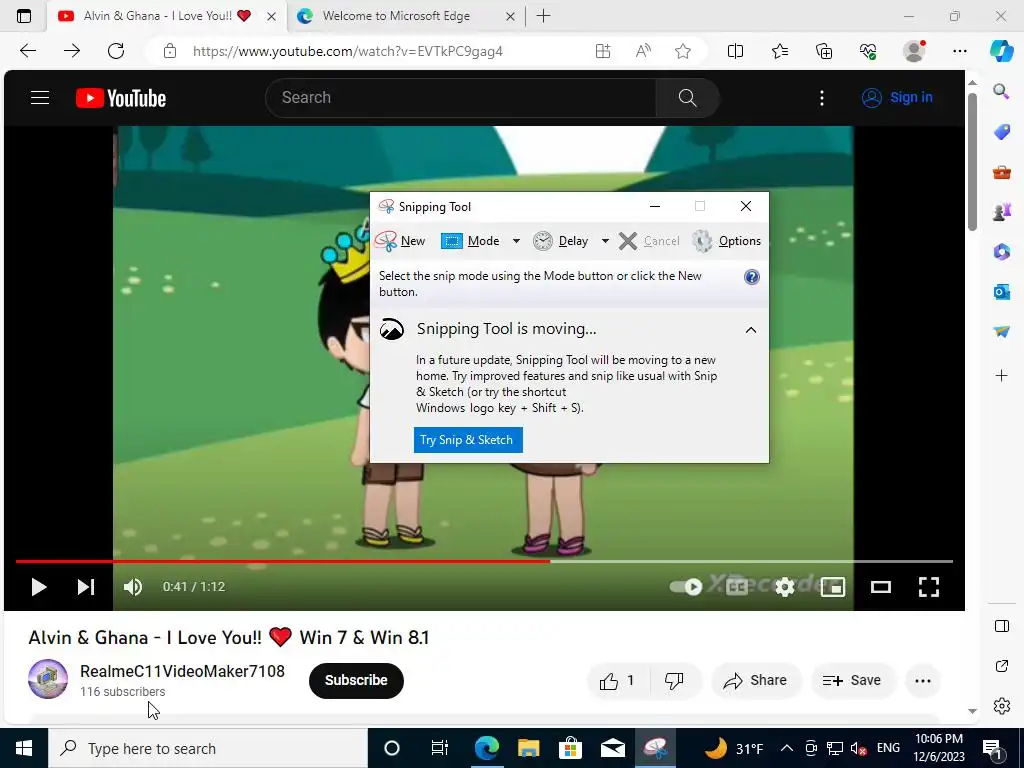The width and height of the screenshot is (1024, 768).
Task: Open Edge profile avatar
Action: point(914,51)
